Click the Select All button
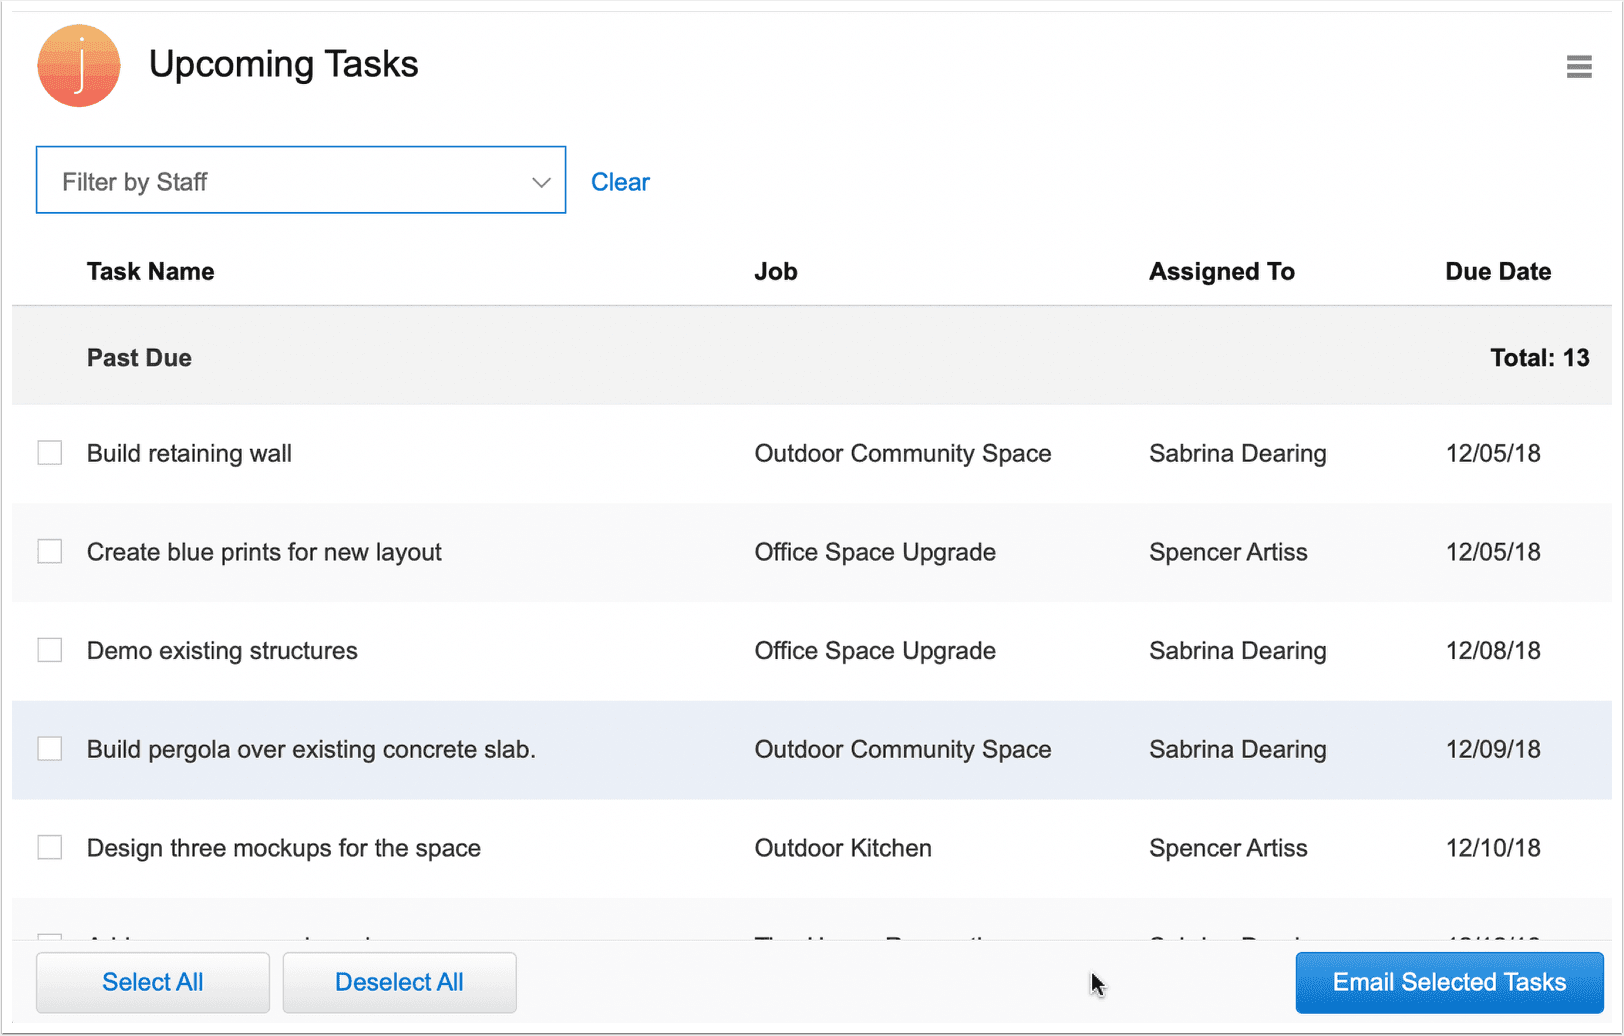 (x=152, y=982)
